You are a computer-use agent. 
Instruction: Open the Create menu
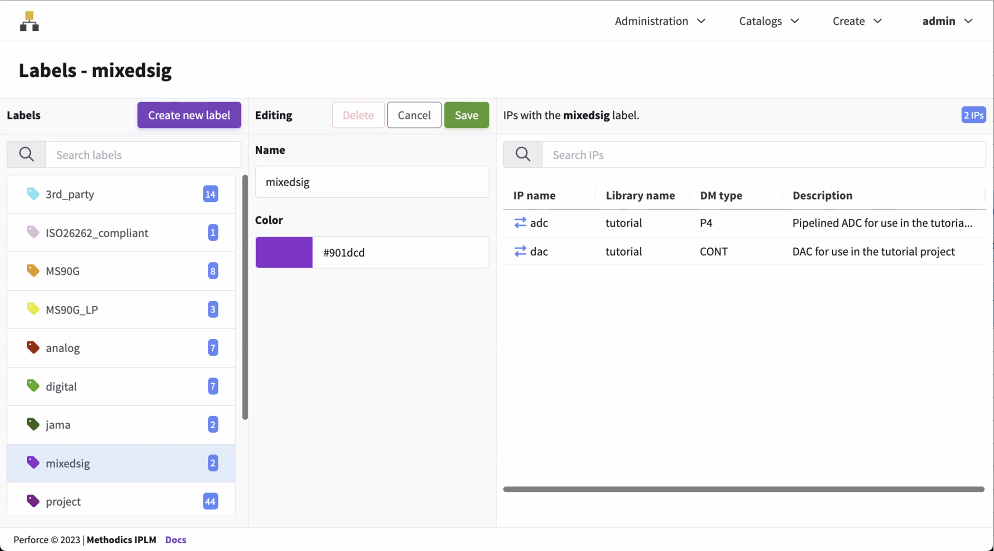tap(857, 21)
